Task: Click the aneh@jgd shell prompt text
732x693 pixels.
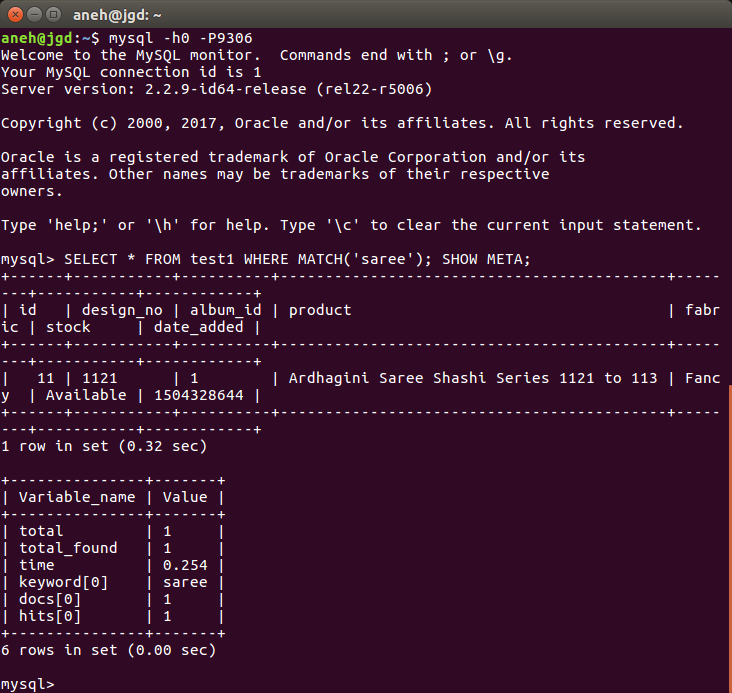Action: click(x=37, y=38)
